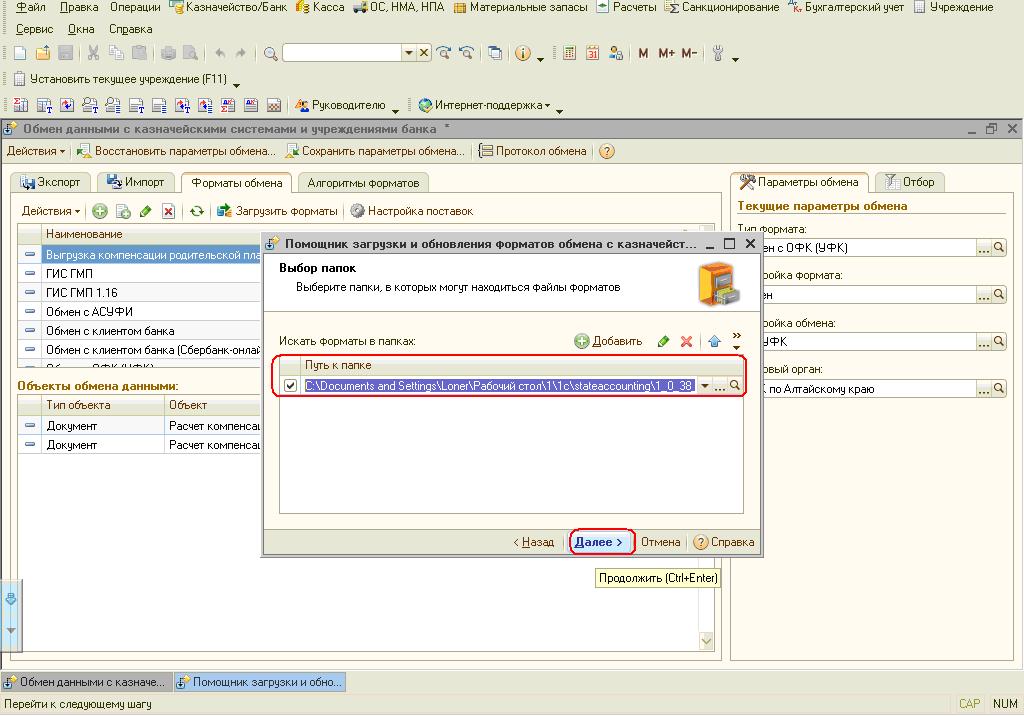The width and height of the screenshot is (1024, 716).
Task: Open the Казначейство/Банк menu
Action: (x=228, y=7)
